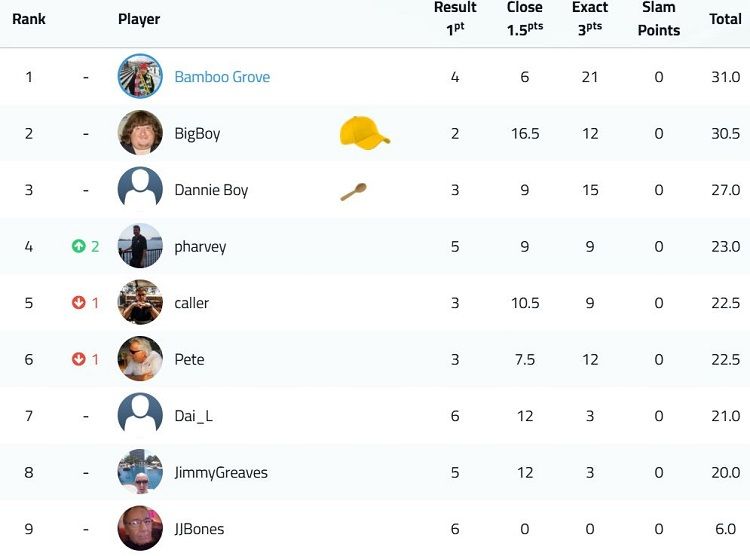
Task: Sort by the Total column header
Action: pos(725,19)
